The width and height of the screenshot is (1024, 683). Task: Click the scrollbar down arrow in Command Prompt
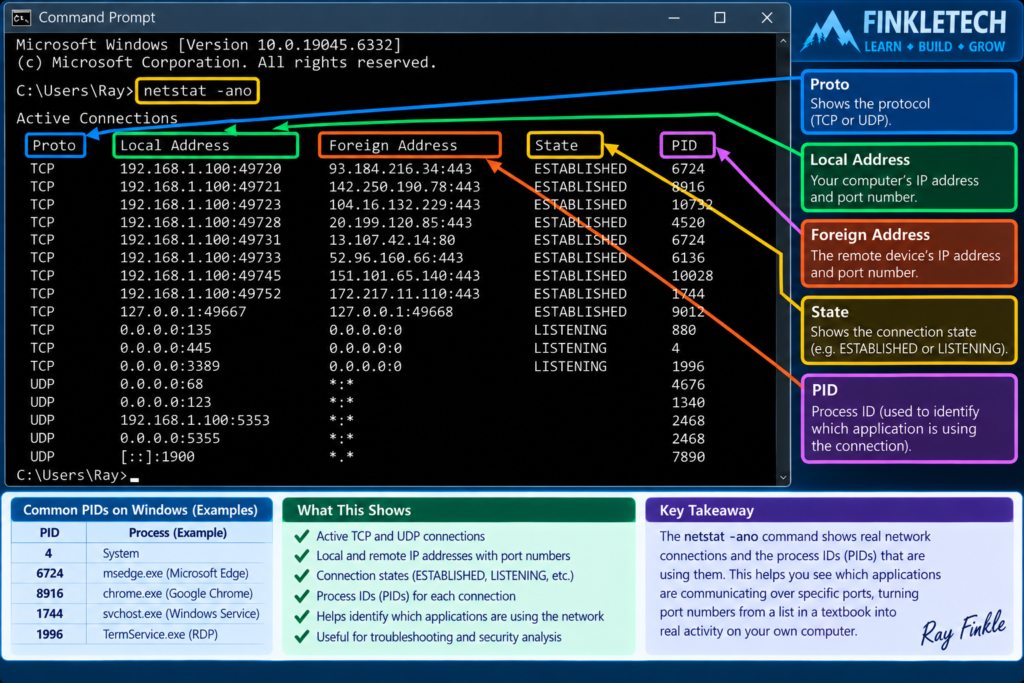coord(783,477)
